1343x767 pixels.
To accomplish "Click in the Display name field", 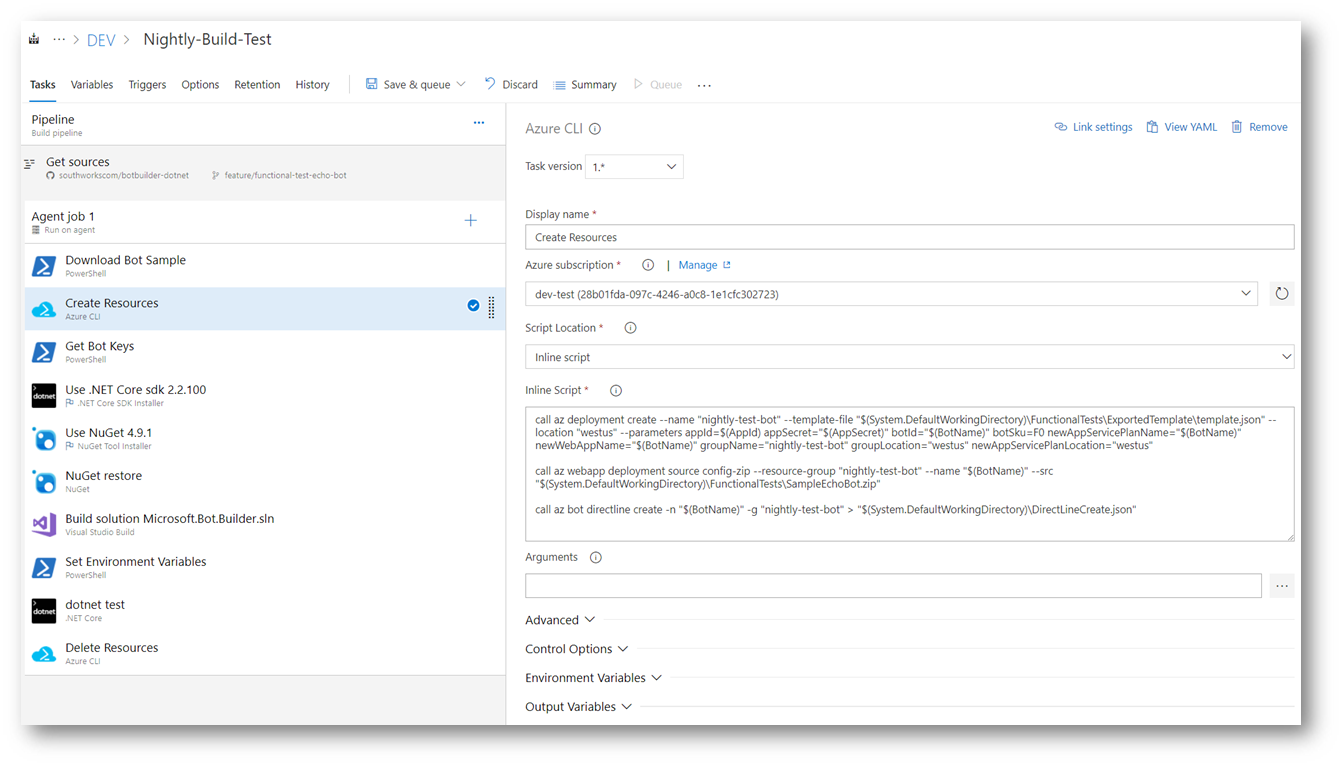I will pos(910,237).
